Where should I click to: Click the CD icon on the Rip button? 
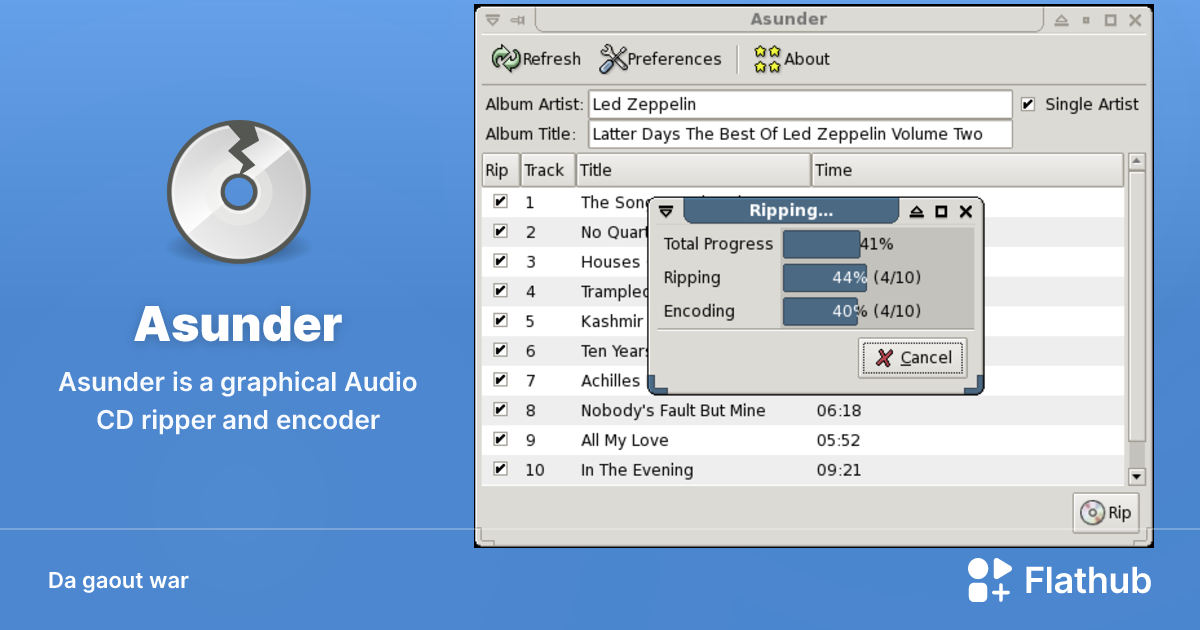point(1090,512)
